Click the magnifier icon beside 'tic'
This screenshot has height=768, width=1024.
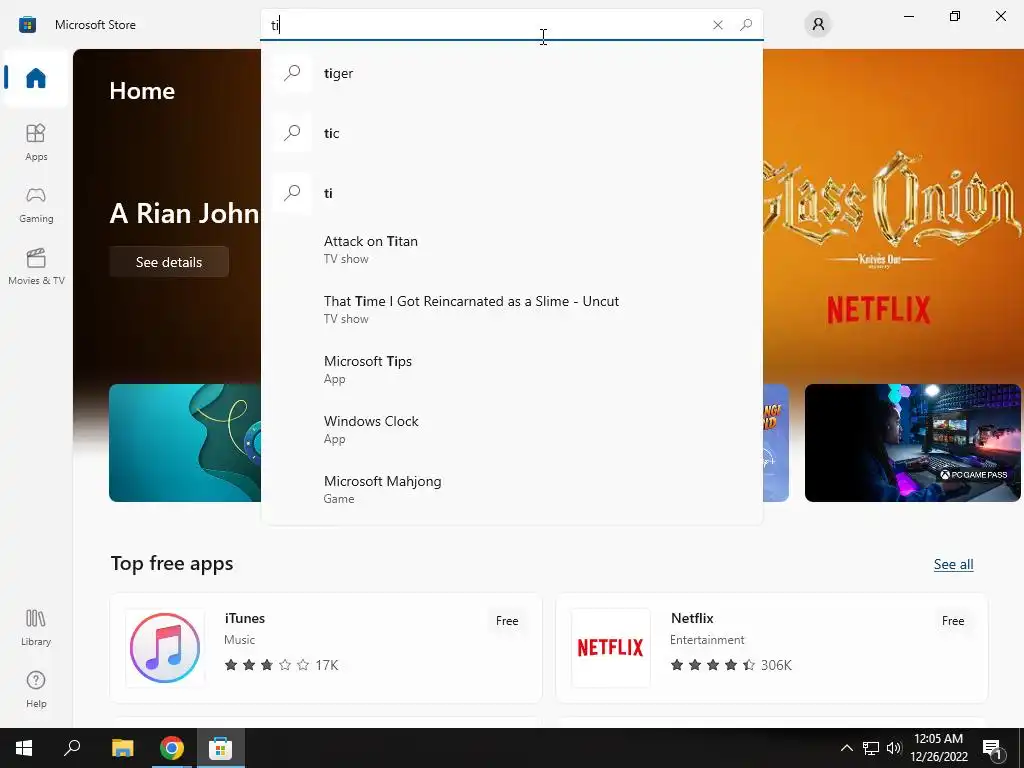coord(292,133)
